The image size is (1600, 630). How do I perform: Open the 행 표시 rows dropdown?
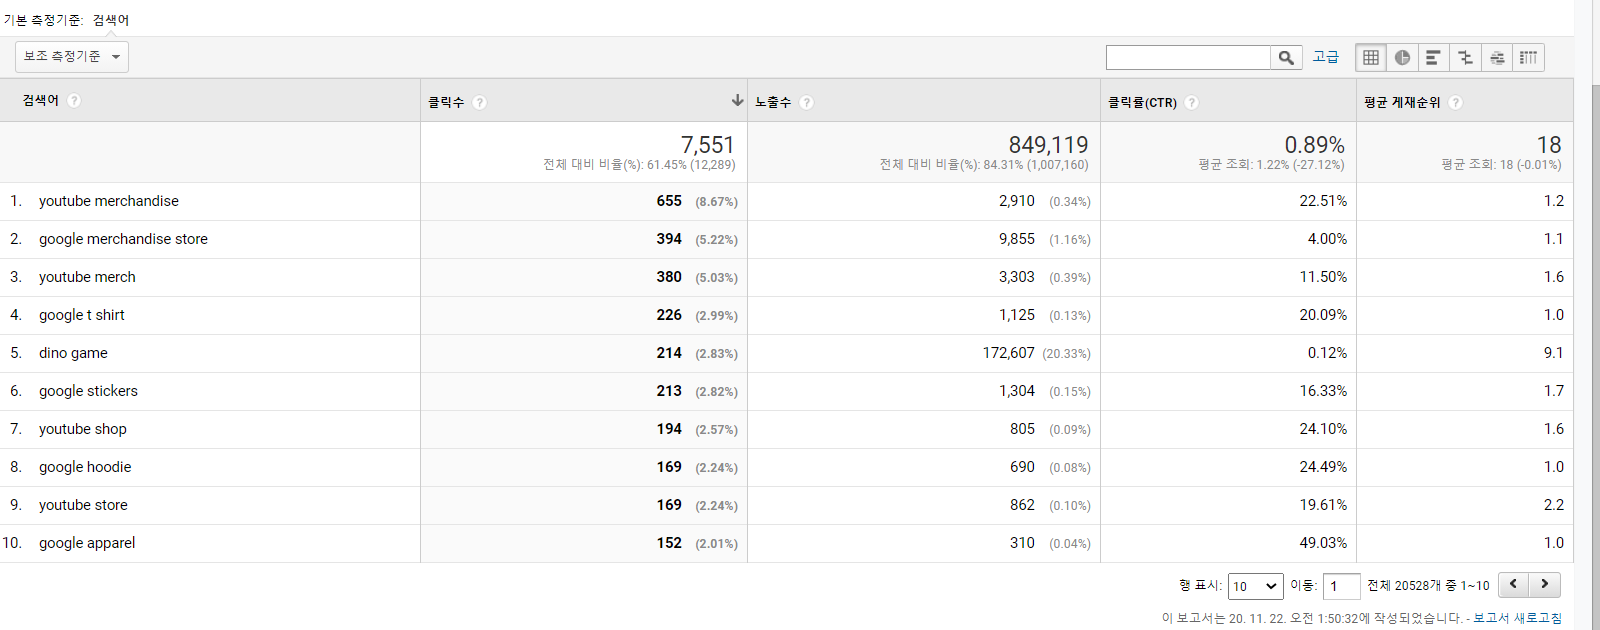[x=1255, y=586]
